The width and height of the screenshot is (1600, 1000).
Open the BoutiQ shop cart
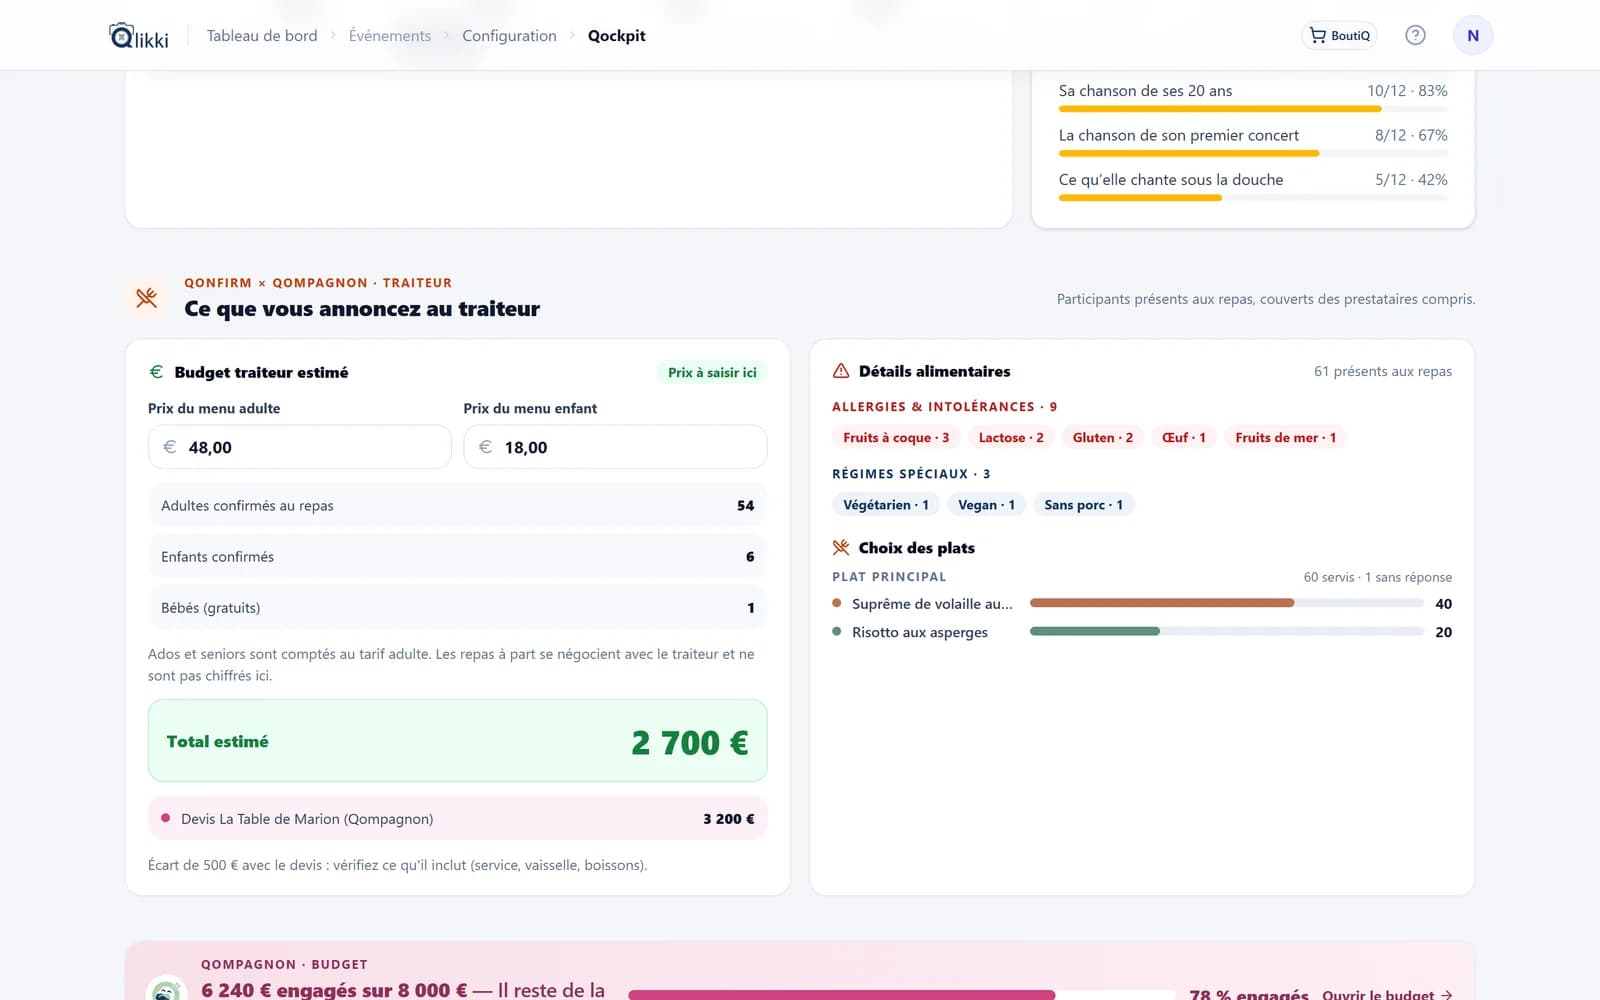tap(1339, 35)
